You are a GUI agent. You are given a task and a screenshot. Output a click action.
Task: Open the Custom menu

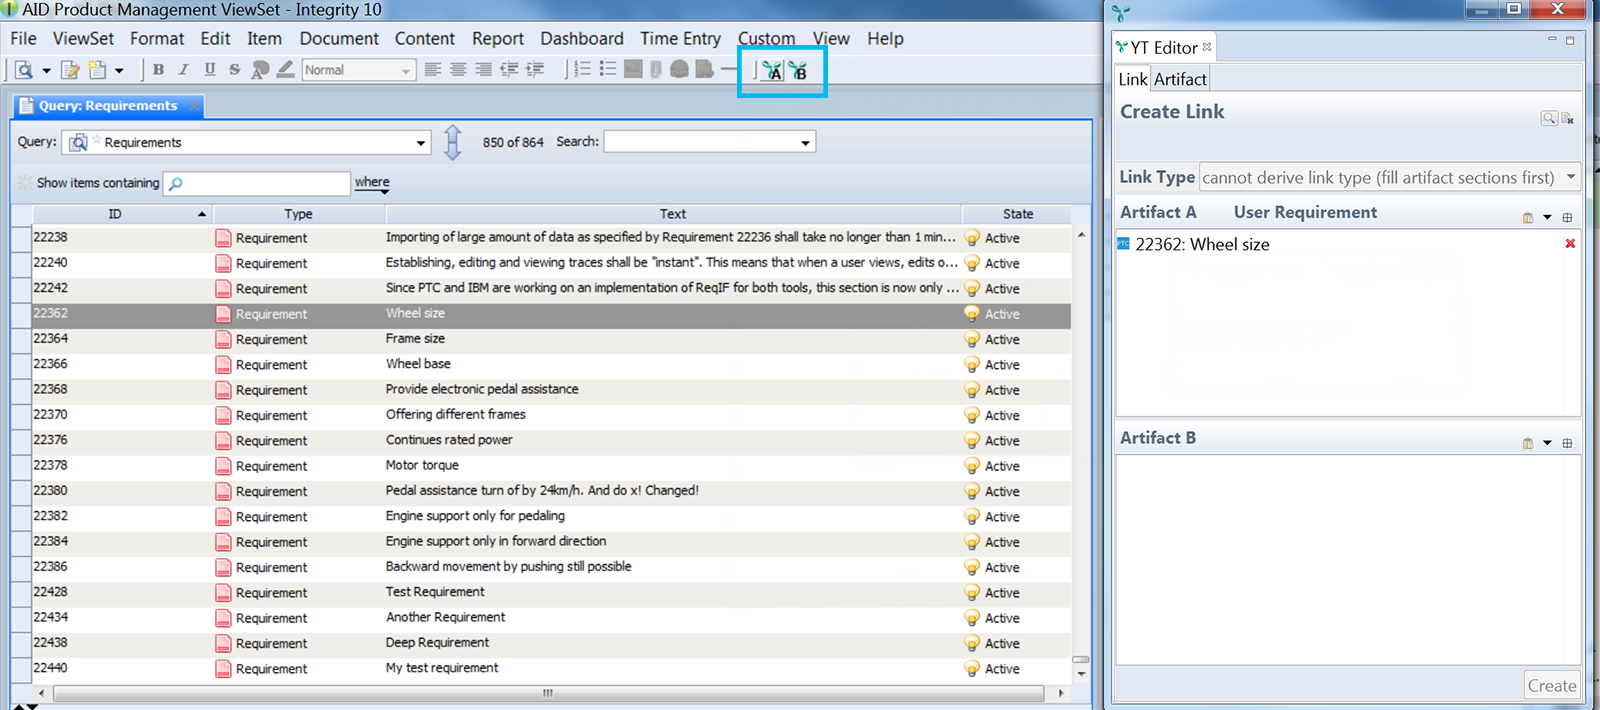tap(767, 38)
